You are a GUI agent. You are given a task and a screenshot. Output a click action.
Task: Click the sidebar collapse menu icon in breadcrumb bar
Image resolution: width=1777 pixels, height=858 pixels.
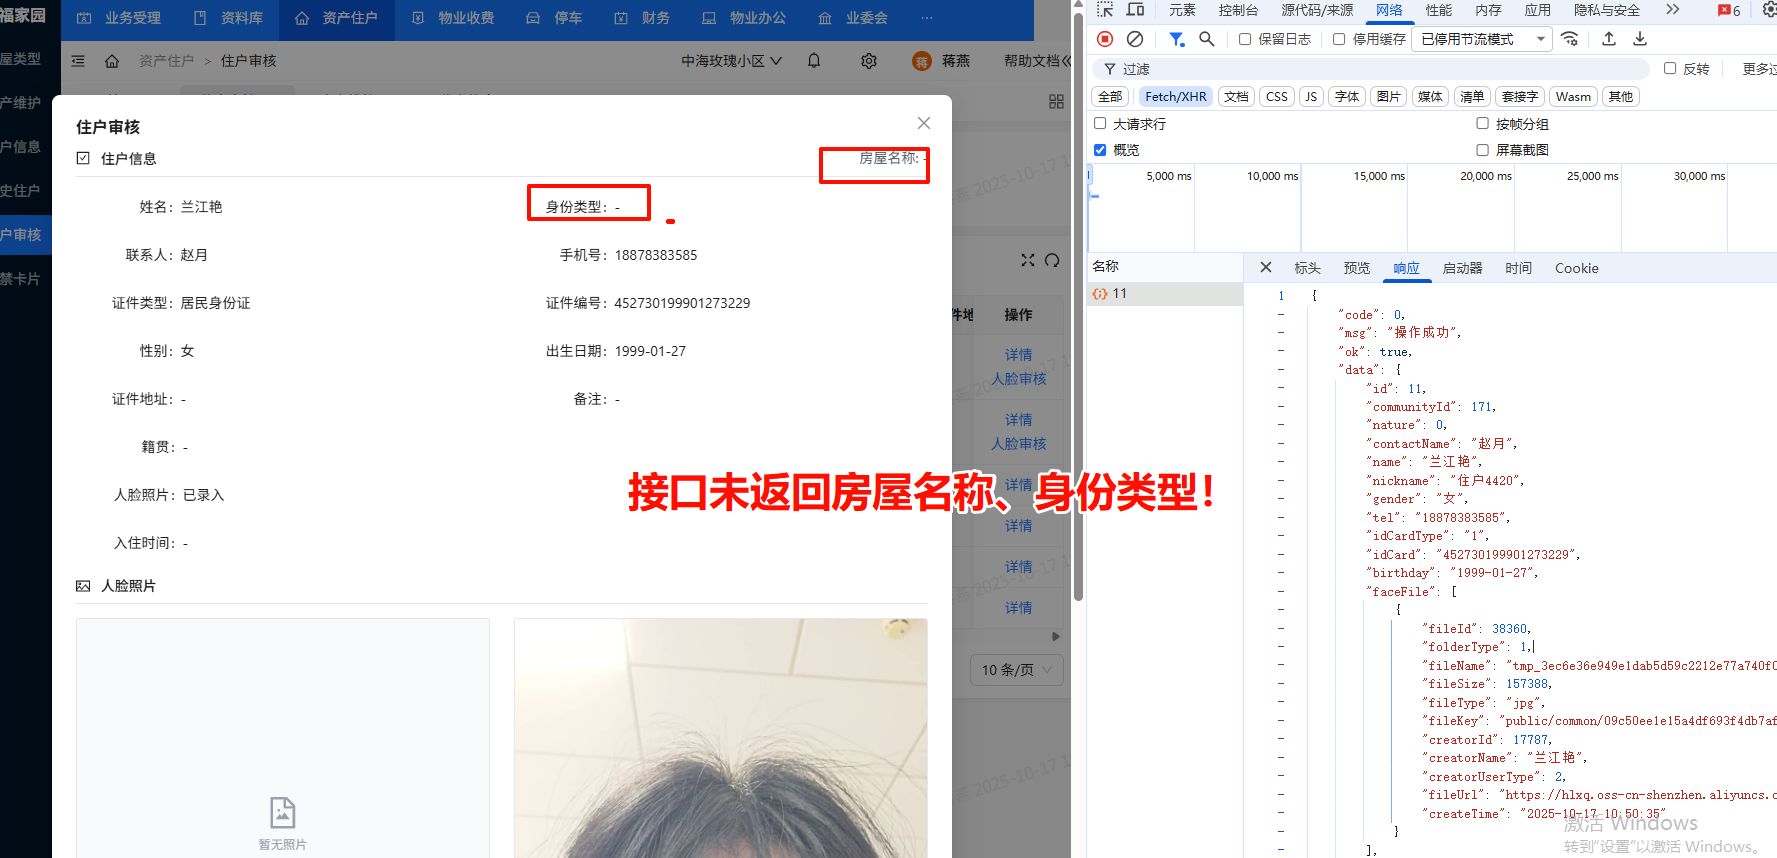pyautogui.click(x=78, y=61)
